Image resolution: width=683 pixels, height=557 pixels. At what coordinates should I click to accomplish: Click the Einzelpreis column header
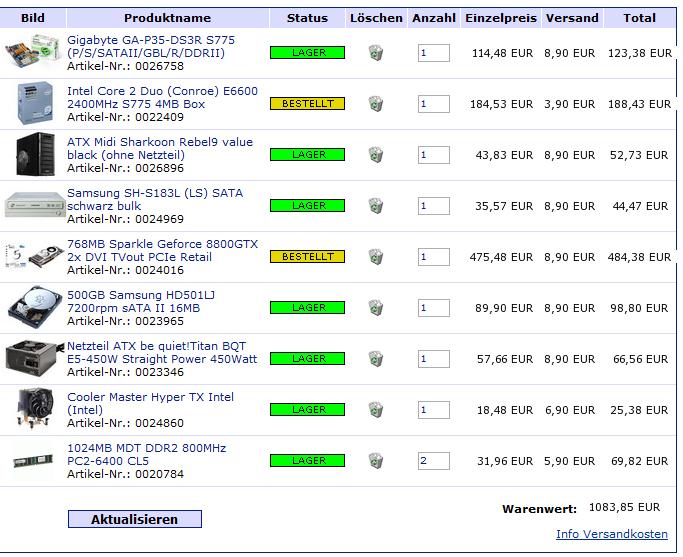pos(501,18)
